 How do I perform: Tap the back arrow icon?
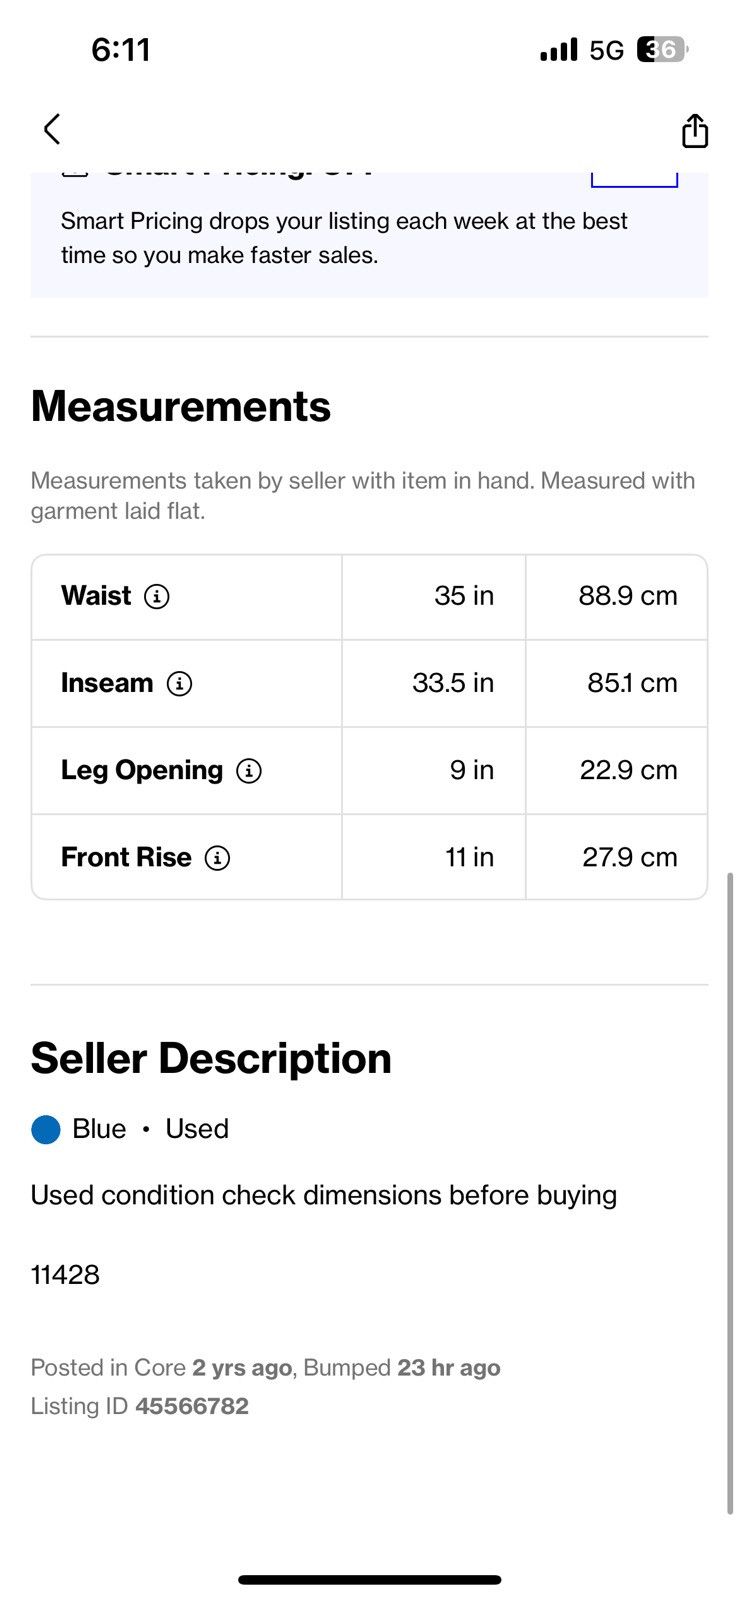point(52,129)
